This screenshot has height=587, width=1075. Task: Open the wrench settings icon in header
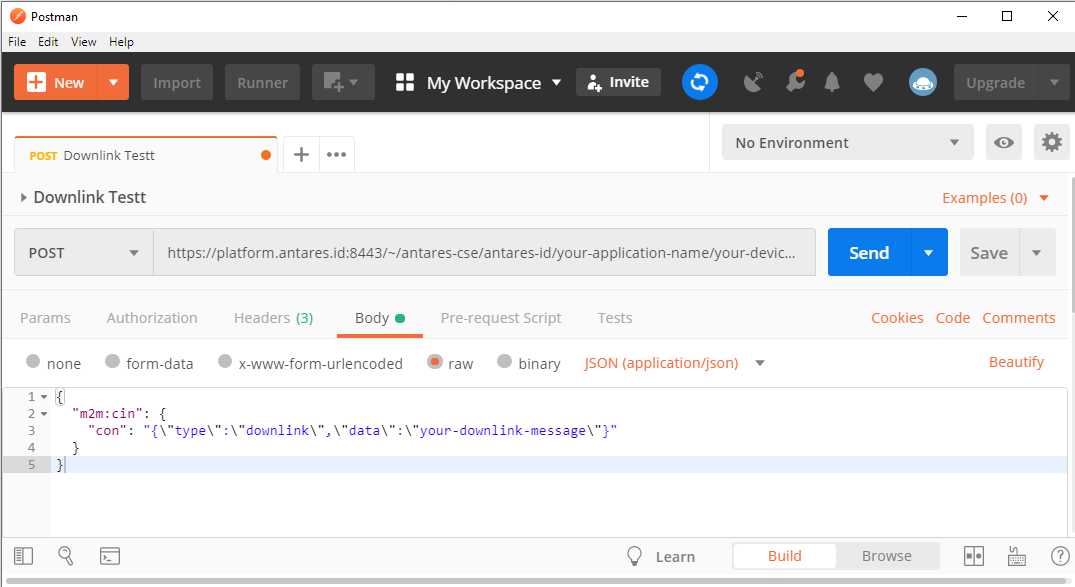coord(795,82)
